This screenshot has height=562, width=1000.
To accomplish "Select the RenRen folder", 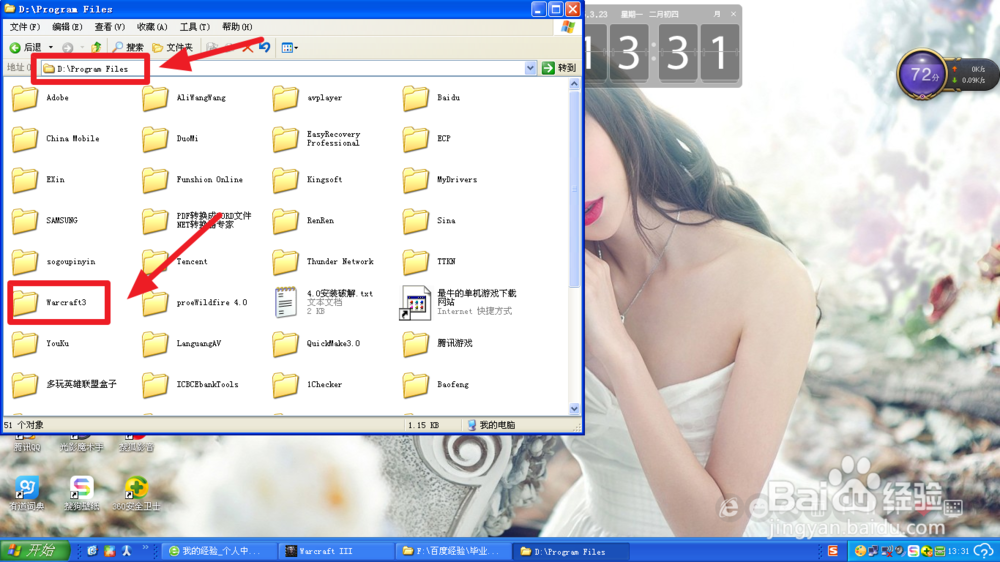I will click(x=304, y=220).
